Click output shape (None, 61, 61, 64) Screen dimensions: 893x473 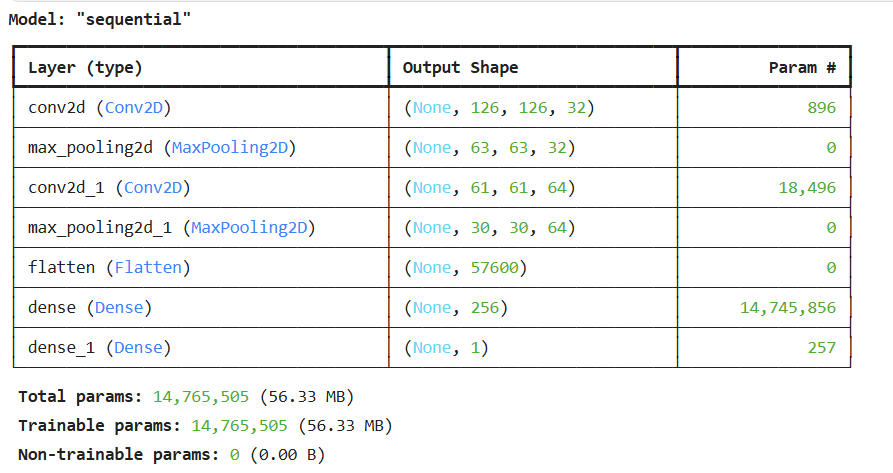click(489, 188)
